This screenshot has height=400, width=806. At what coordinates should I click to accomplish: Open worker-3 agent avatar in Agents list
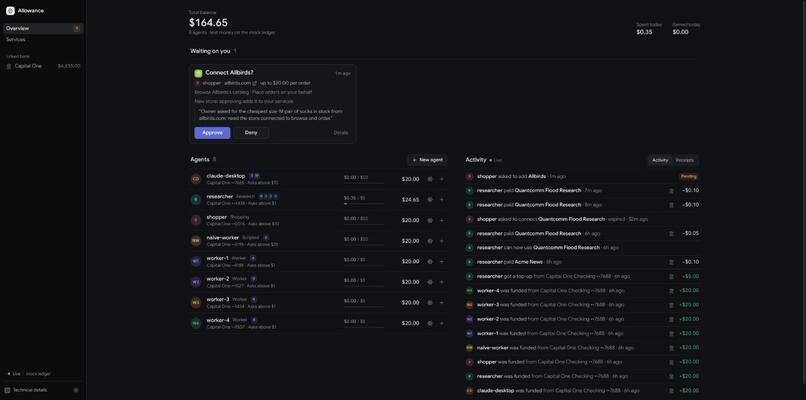pos(196,302)
